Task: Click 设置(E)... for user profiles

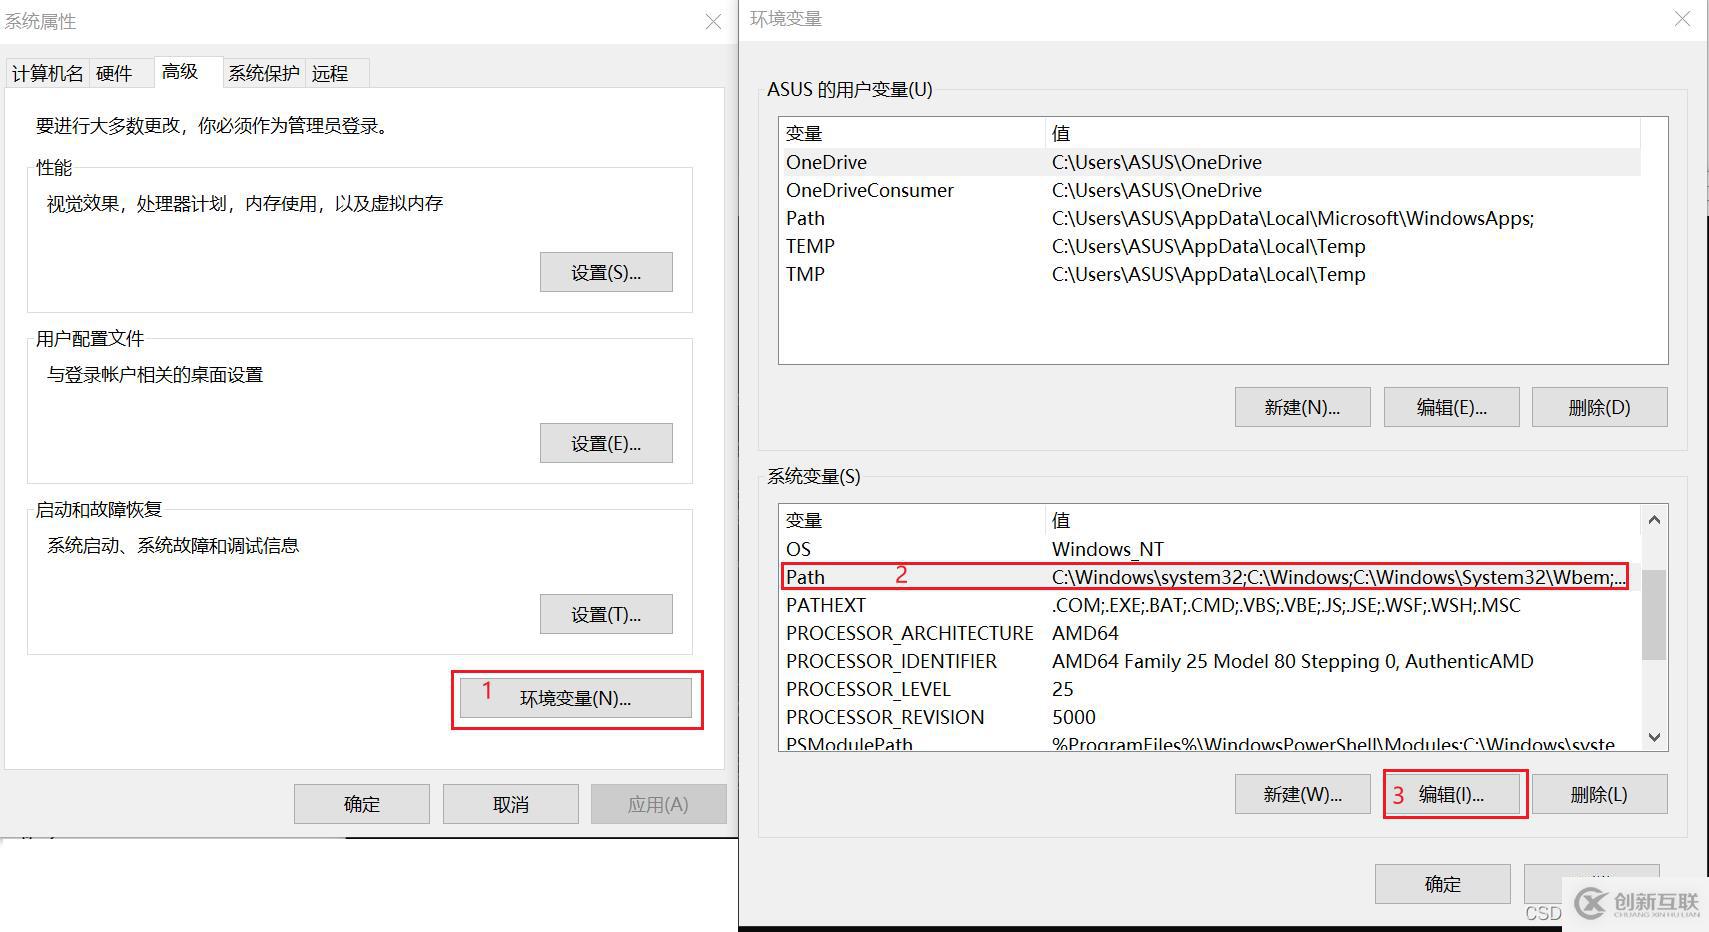Action: point(606,443)
